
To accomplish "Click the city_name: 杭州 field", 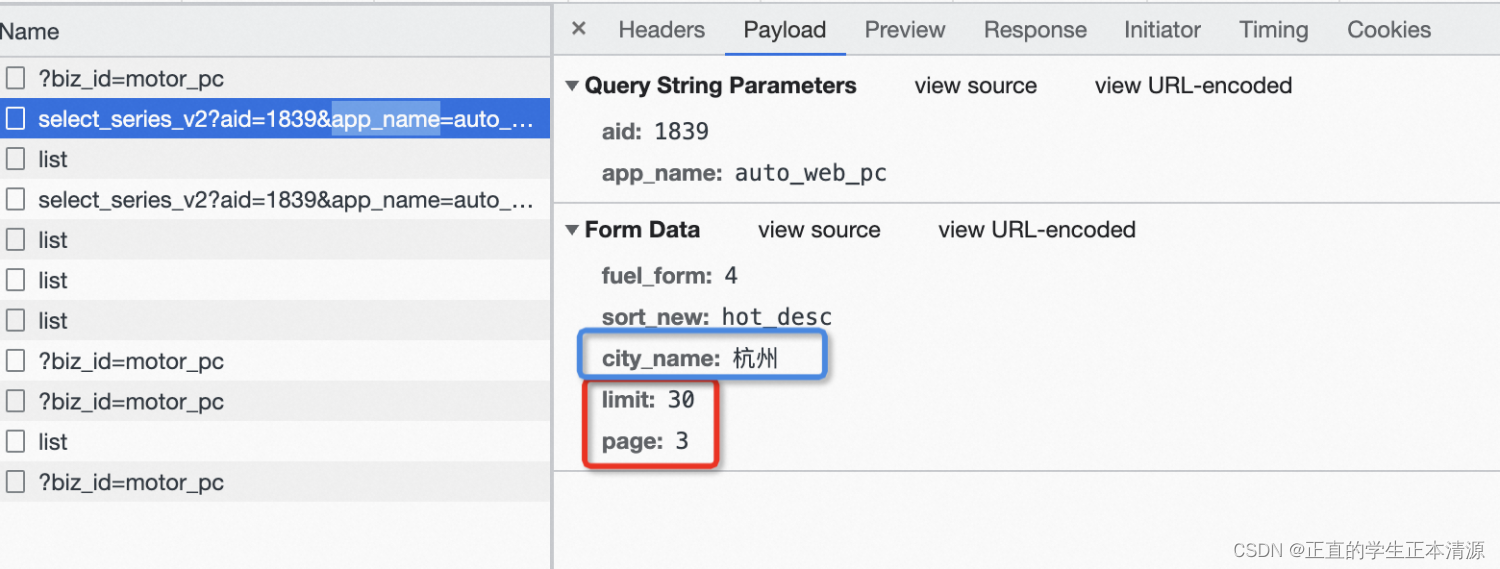I will (690, 358).
